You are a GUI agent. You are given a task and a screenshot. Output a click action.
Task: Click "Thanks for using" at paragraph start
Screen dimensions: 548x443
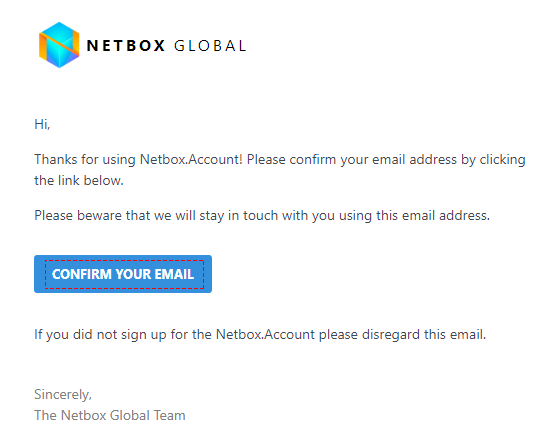tap(85, 160)
